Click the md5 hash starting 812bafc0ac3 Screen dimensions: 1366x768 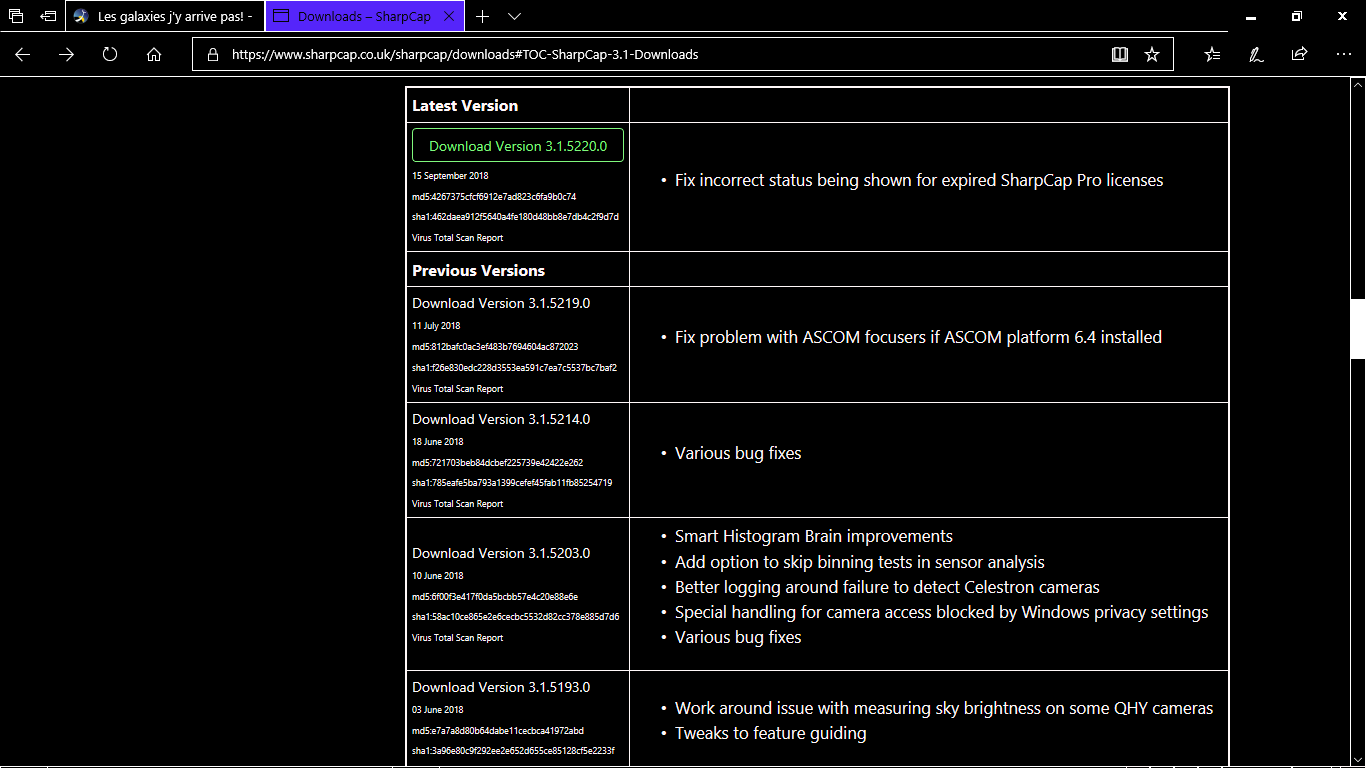click(x=495, y=347)
